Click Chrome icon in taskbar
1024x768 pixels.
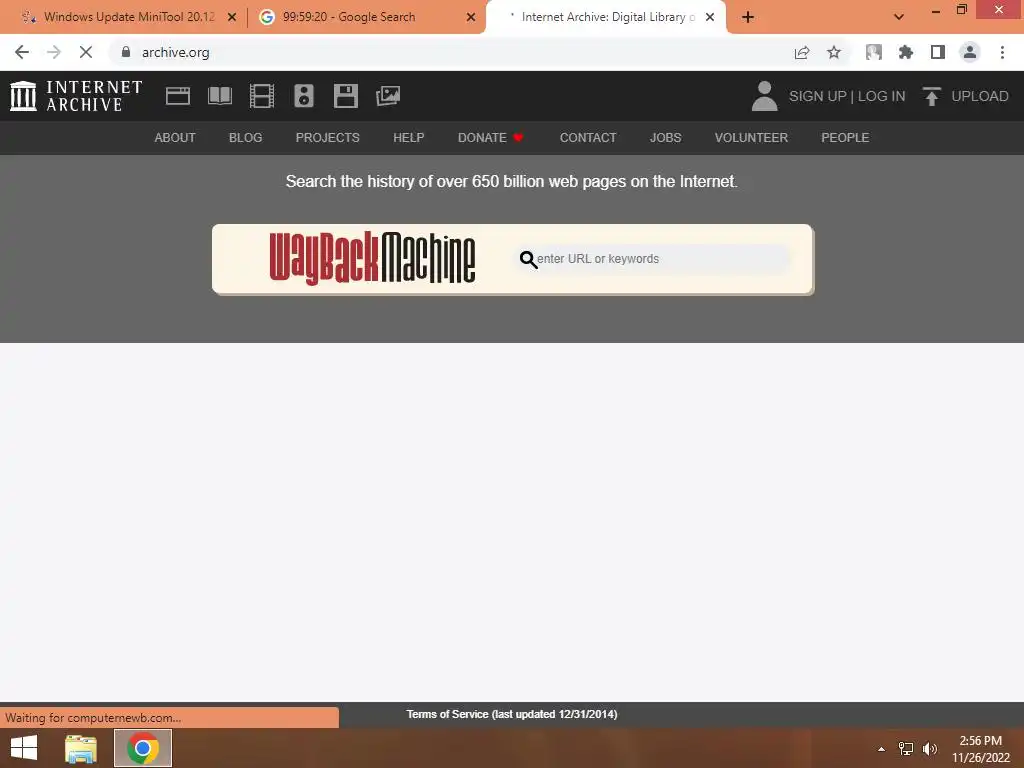coord(143,748)
